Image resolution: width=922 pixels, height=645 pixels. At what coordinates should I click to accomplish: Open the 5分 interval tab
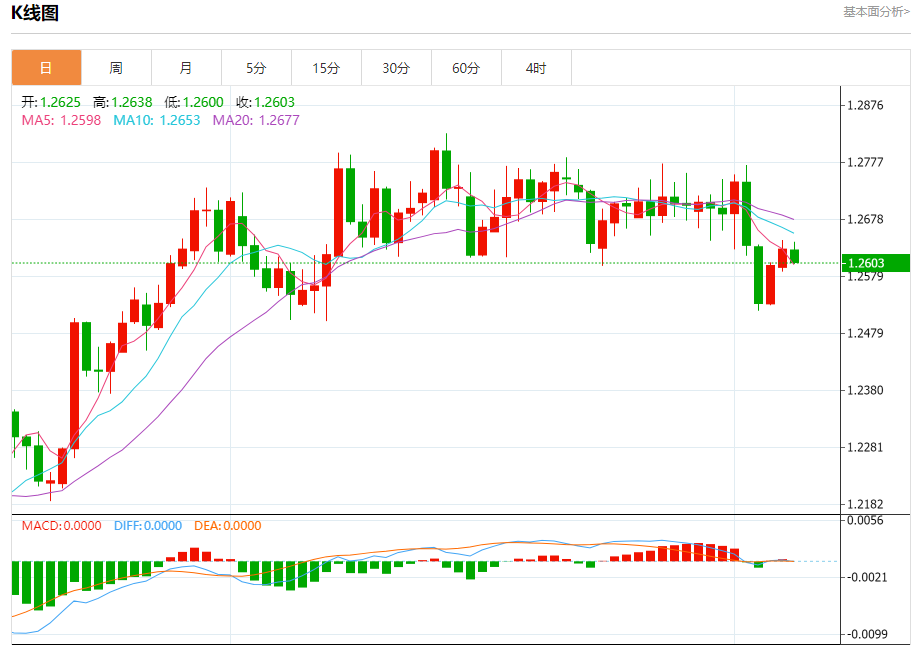click(x=256, y=68)
